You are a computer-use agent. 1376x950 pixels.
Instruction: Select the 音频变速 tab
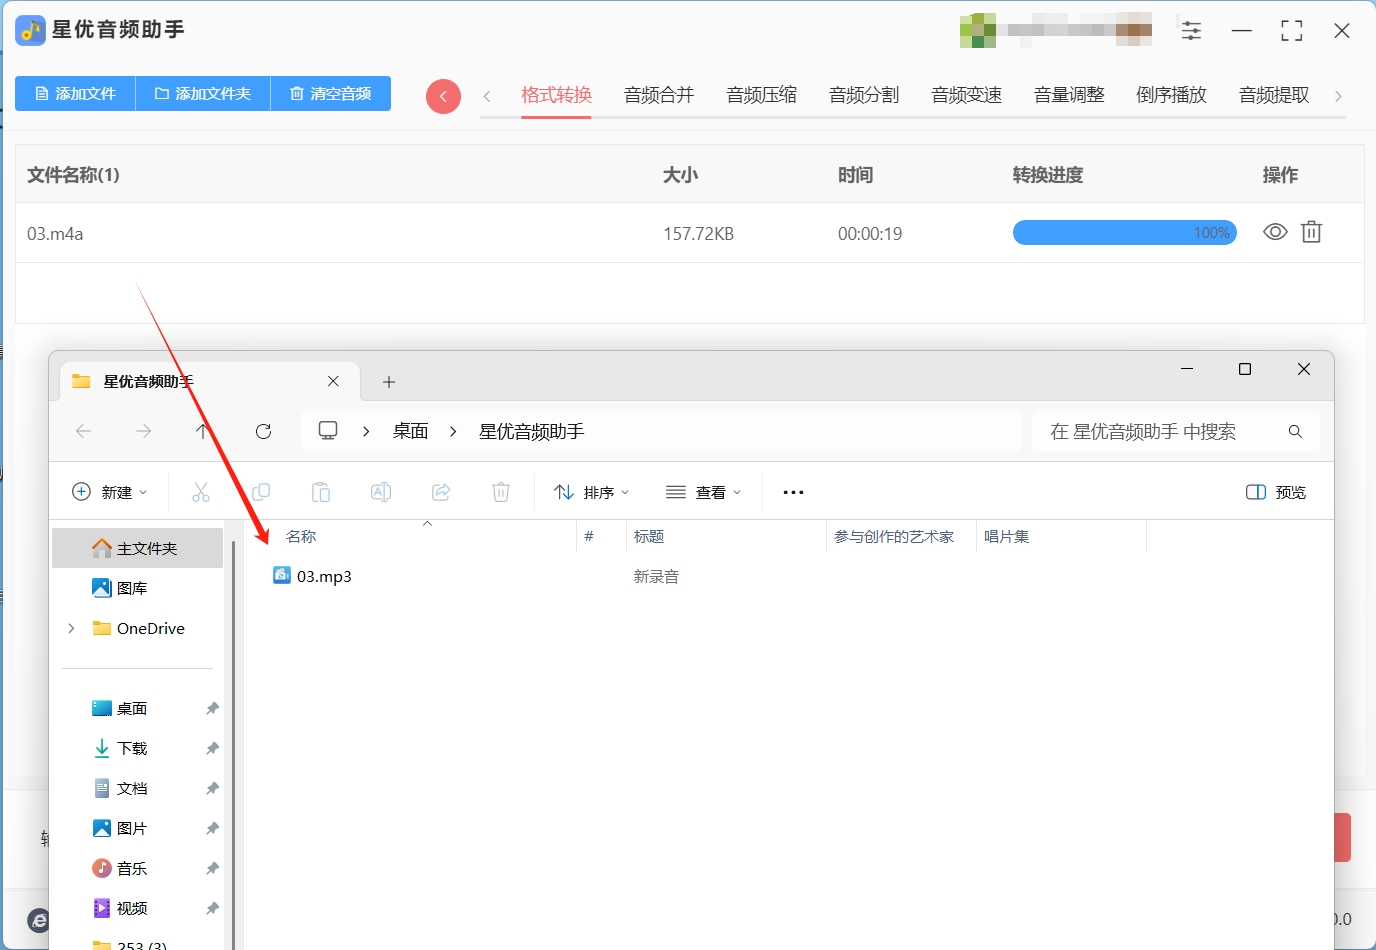(967, 95)
